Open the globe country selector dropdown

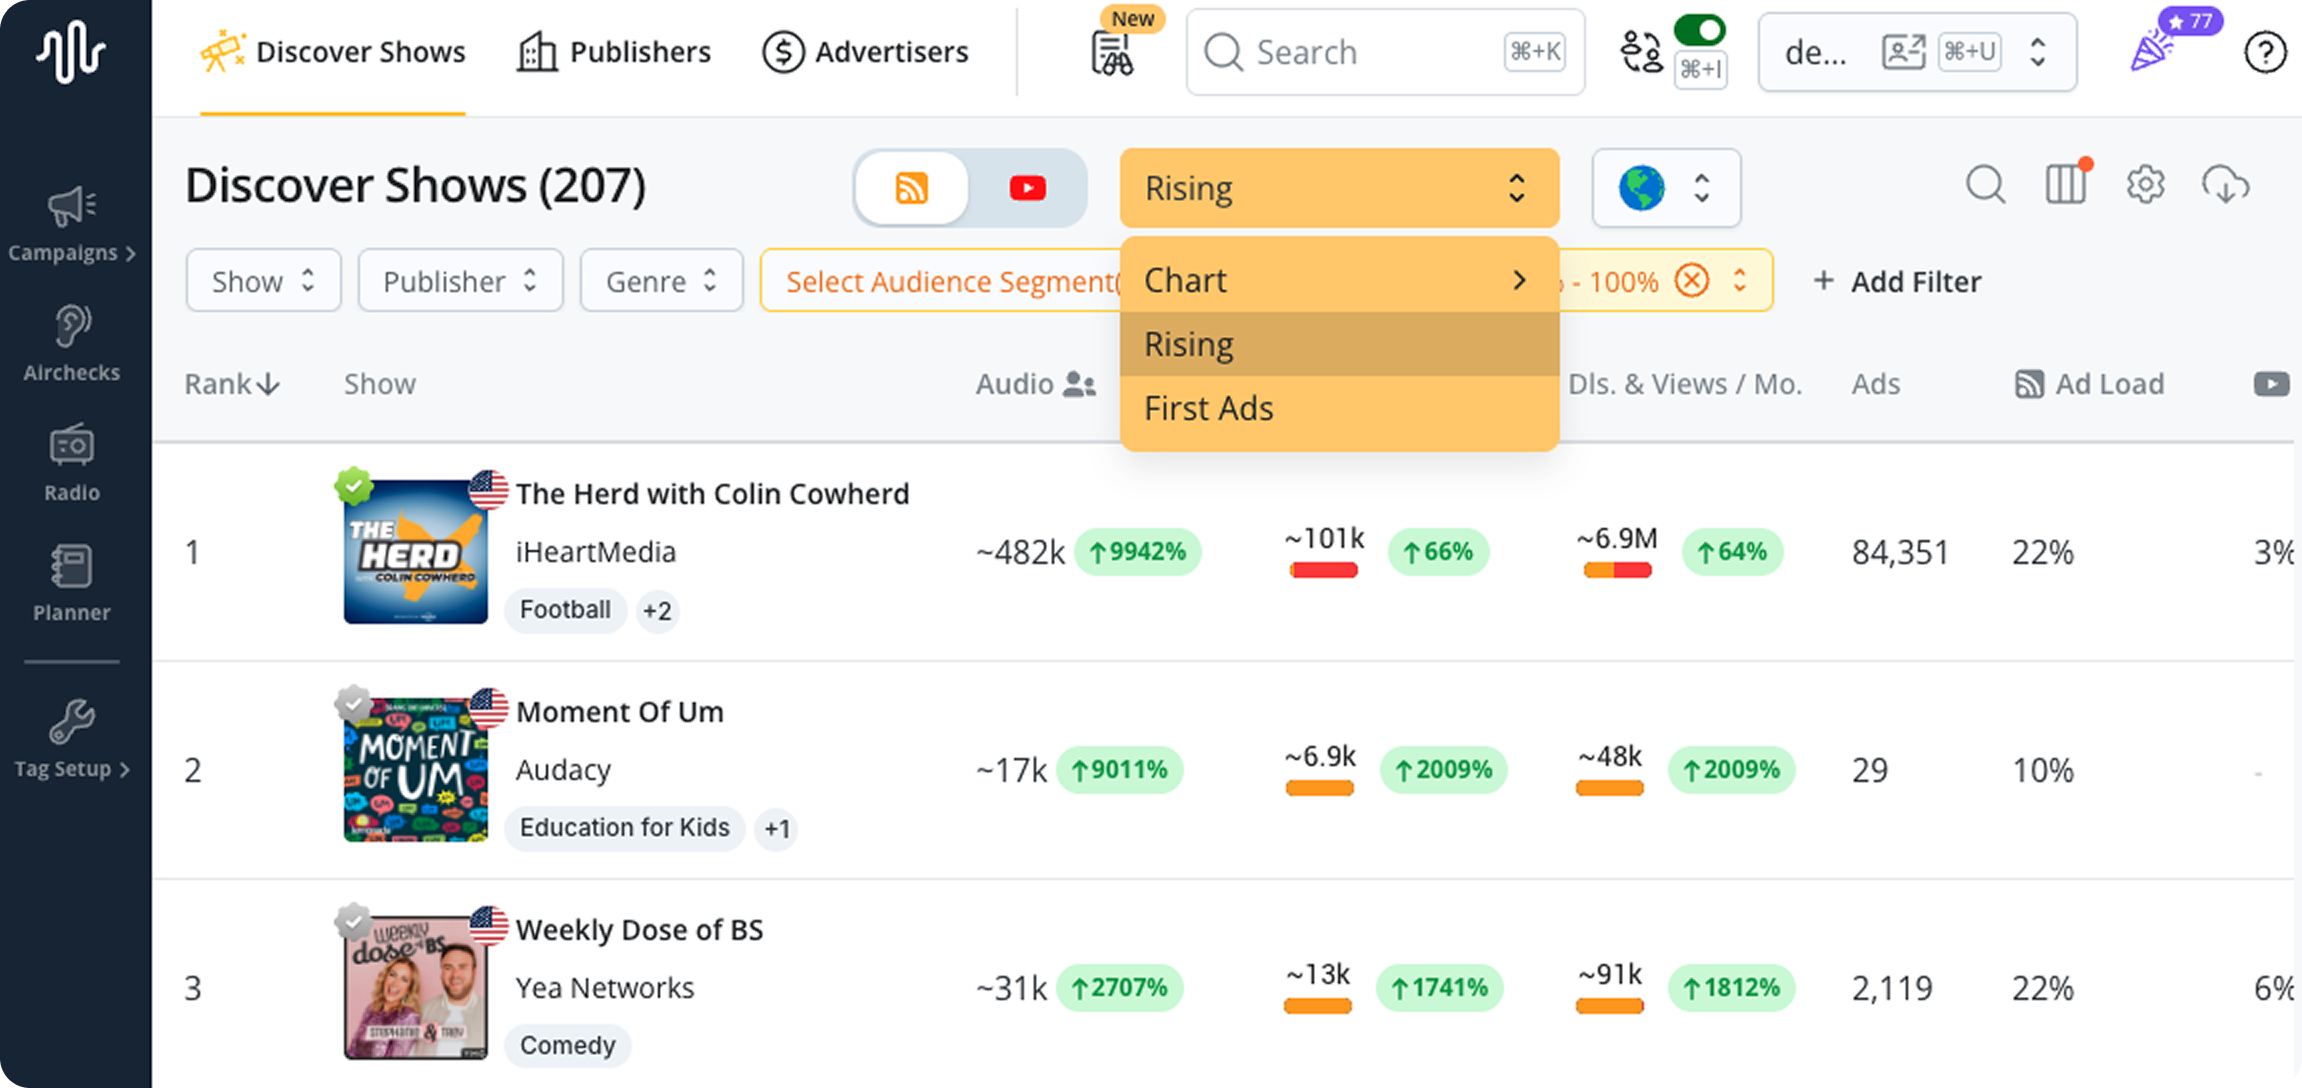[1665, 188]
